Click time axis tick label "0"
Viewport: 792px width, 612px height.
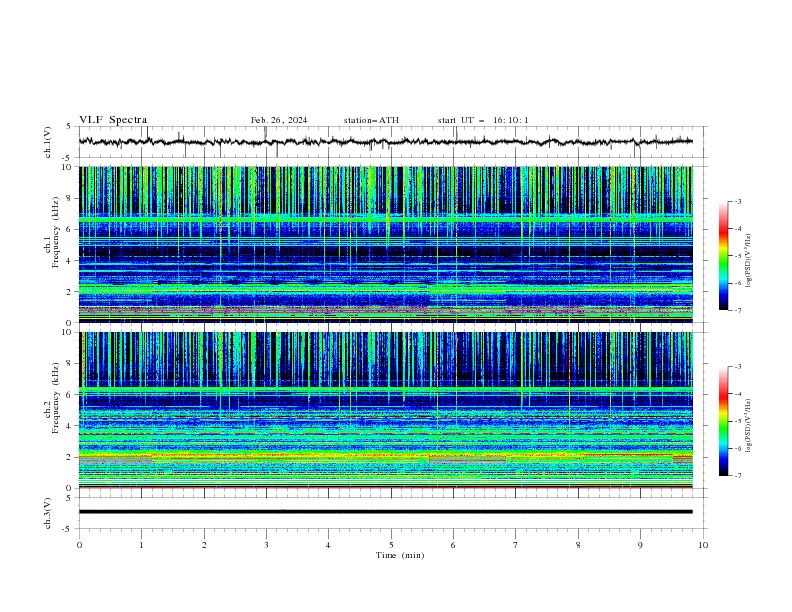(79, 545)
